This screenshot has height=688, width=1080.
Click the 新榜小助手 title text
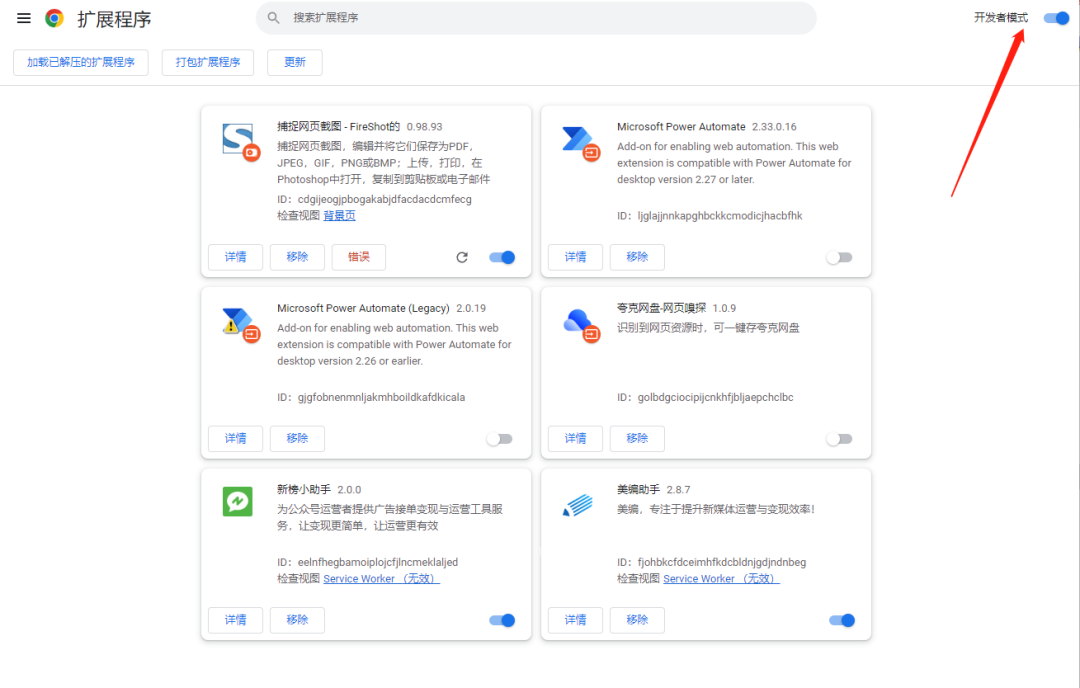point(304,490)
